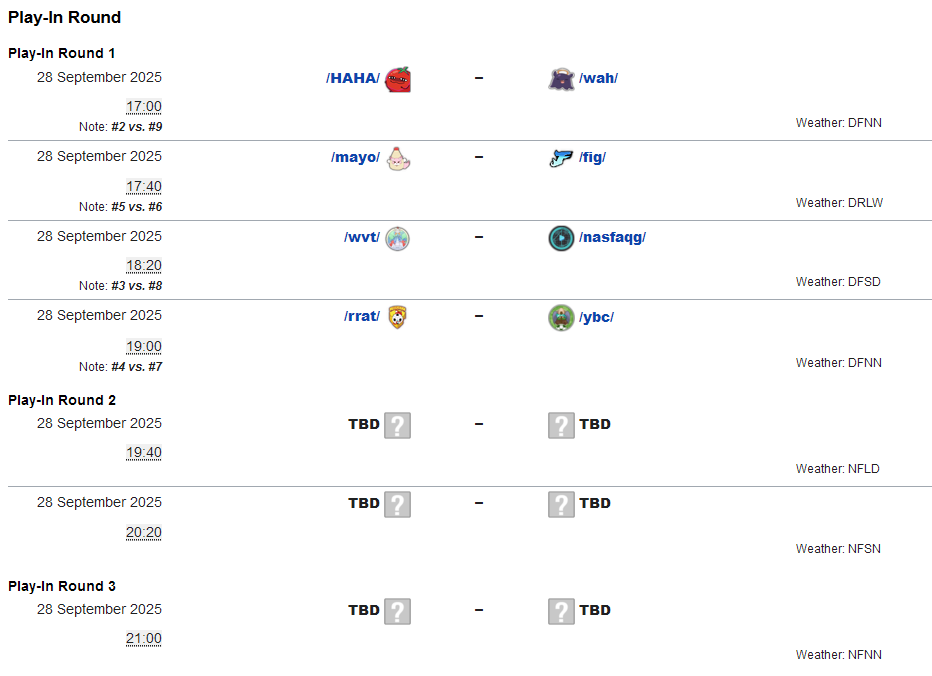932x676 pixels.
Task: Visit the /wvt/ team page
Action: (x=362, y=238)
